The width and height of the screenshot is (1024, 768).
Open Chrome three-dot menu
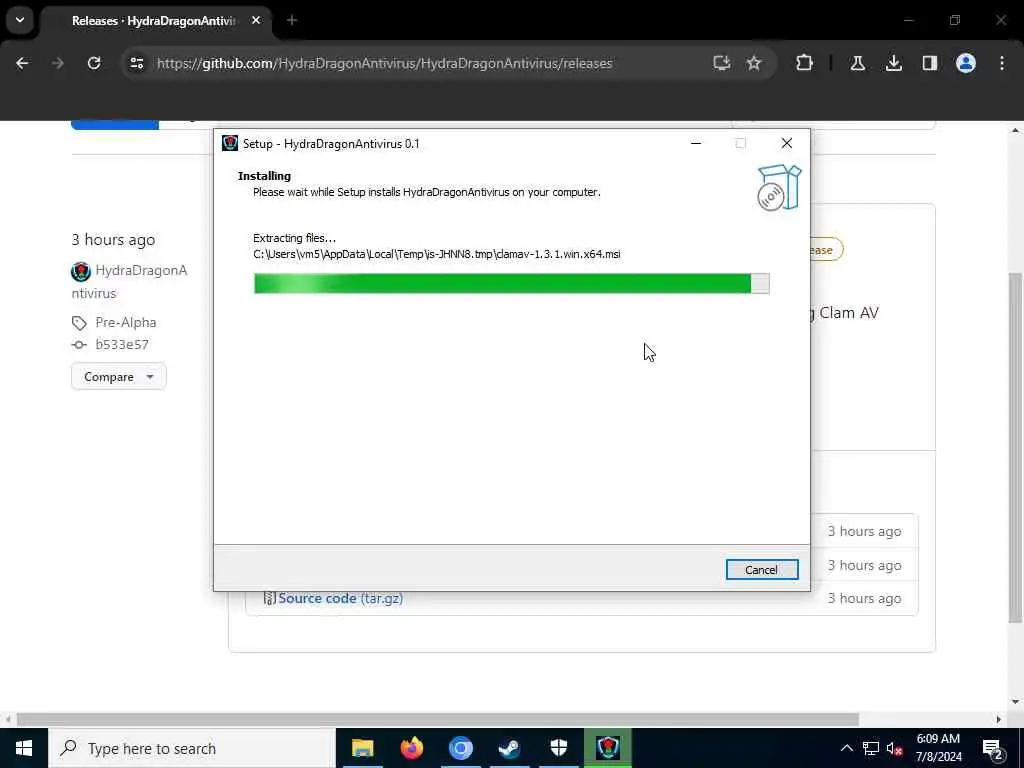tap(1002, 63)
